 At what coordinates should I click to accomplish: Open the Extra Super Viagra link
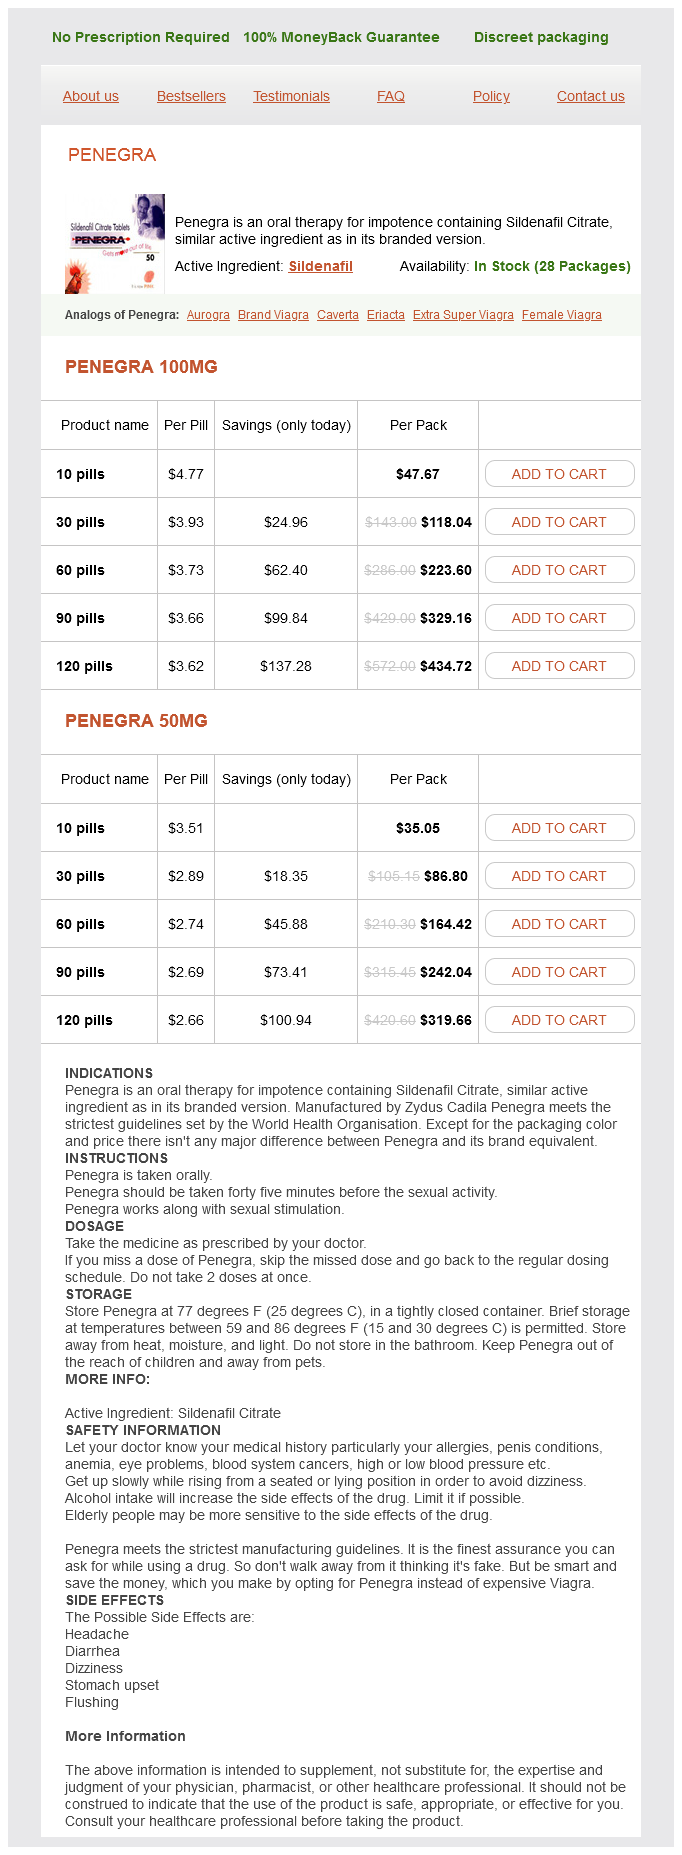click(463, 315)
